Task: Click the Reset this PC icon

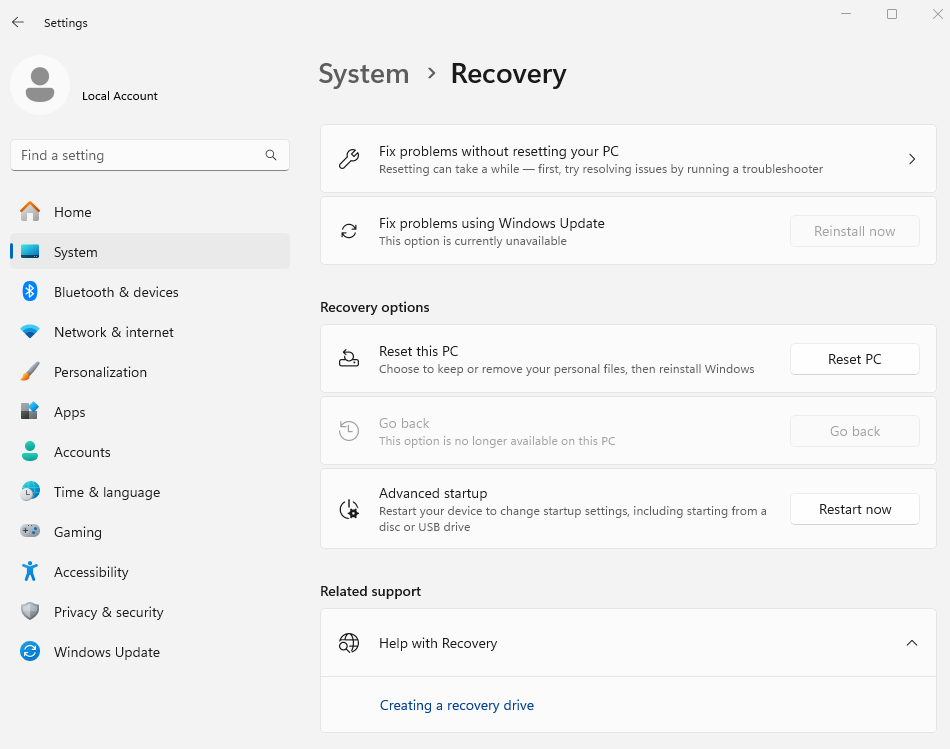Action: pos(349,359)
